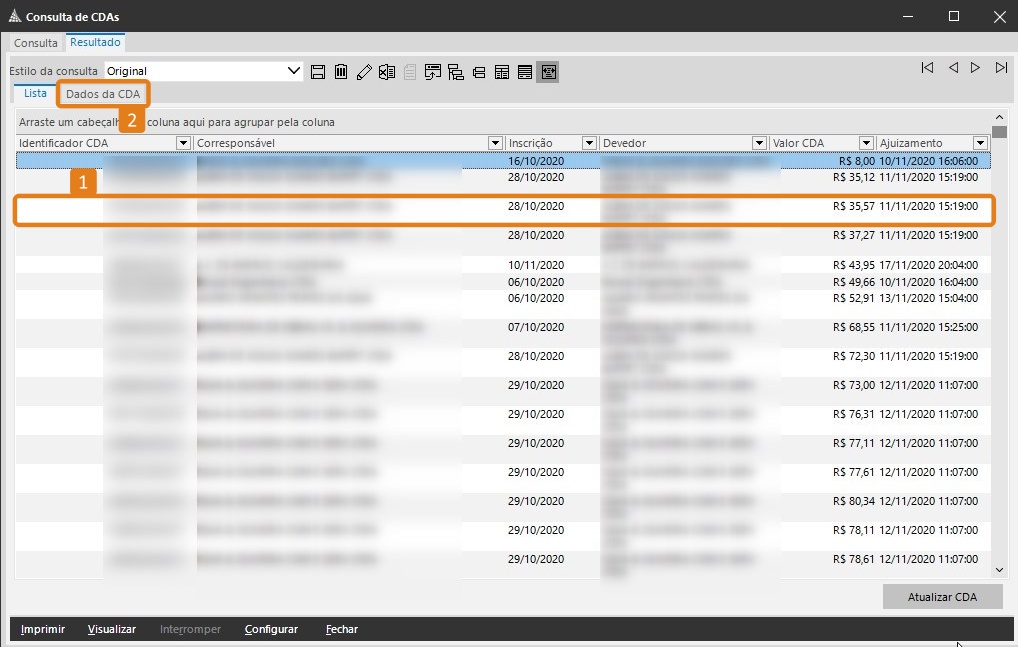Click the Excel export icon in toolbar
This screenshot has width=1018, height=647.
387,72
